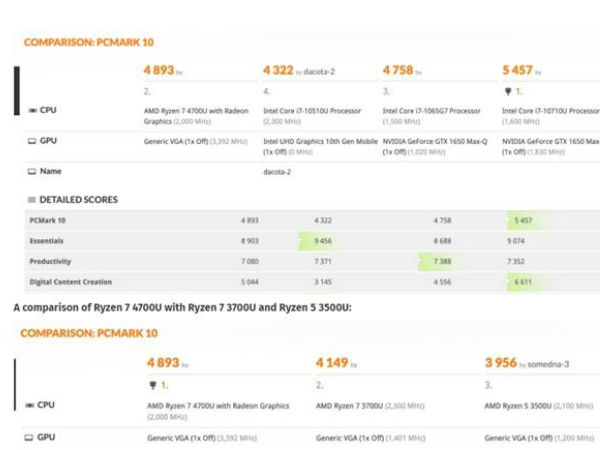Click Productivity value 7 352
This screenshot has width=600, height=450.
tap(516, 262)
